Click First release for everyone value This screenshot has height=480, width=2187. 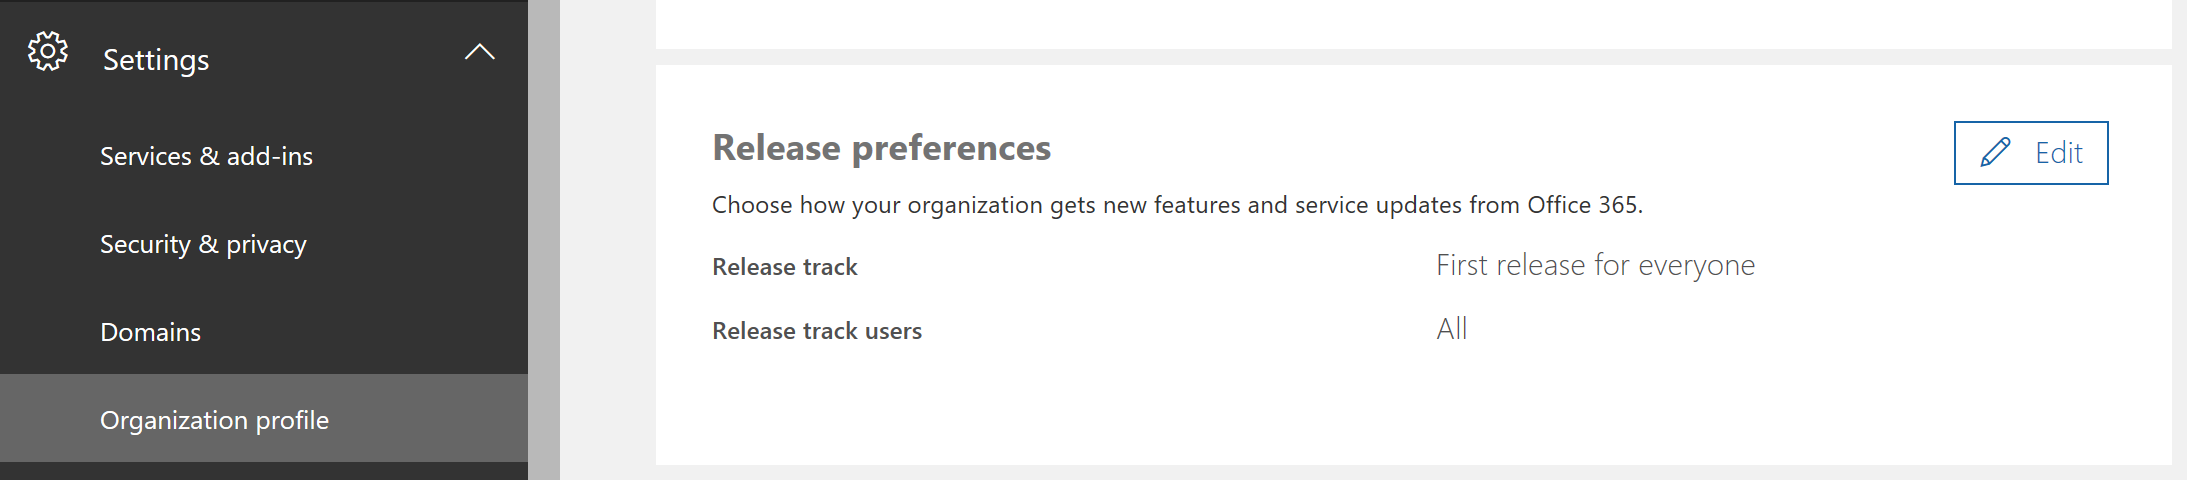(1595, 265)
